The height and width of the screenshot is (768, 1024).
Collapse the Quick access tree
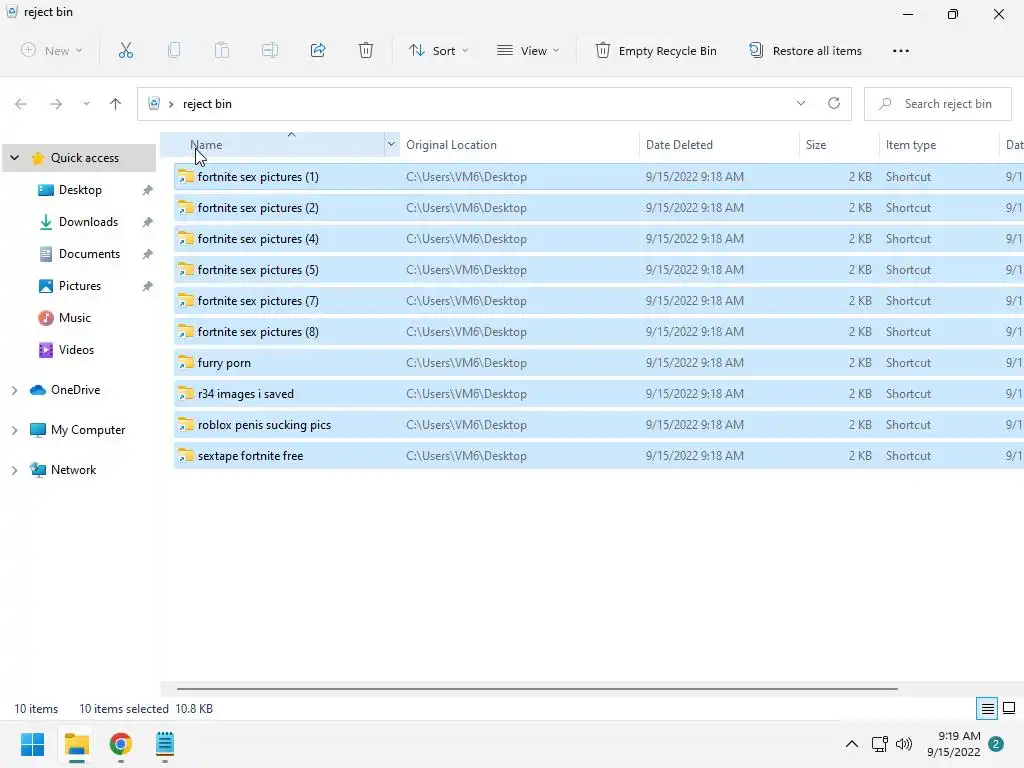[x=14, y=157]
